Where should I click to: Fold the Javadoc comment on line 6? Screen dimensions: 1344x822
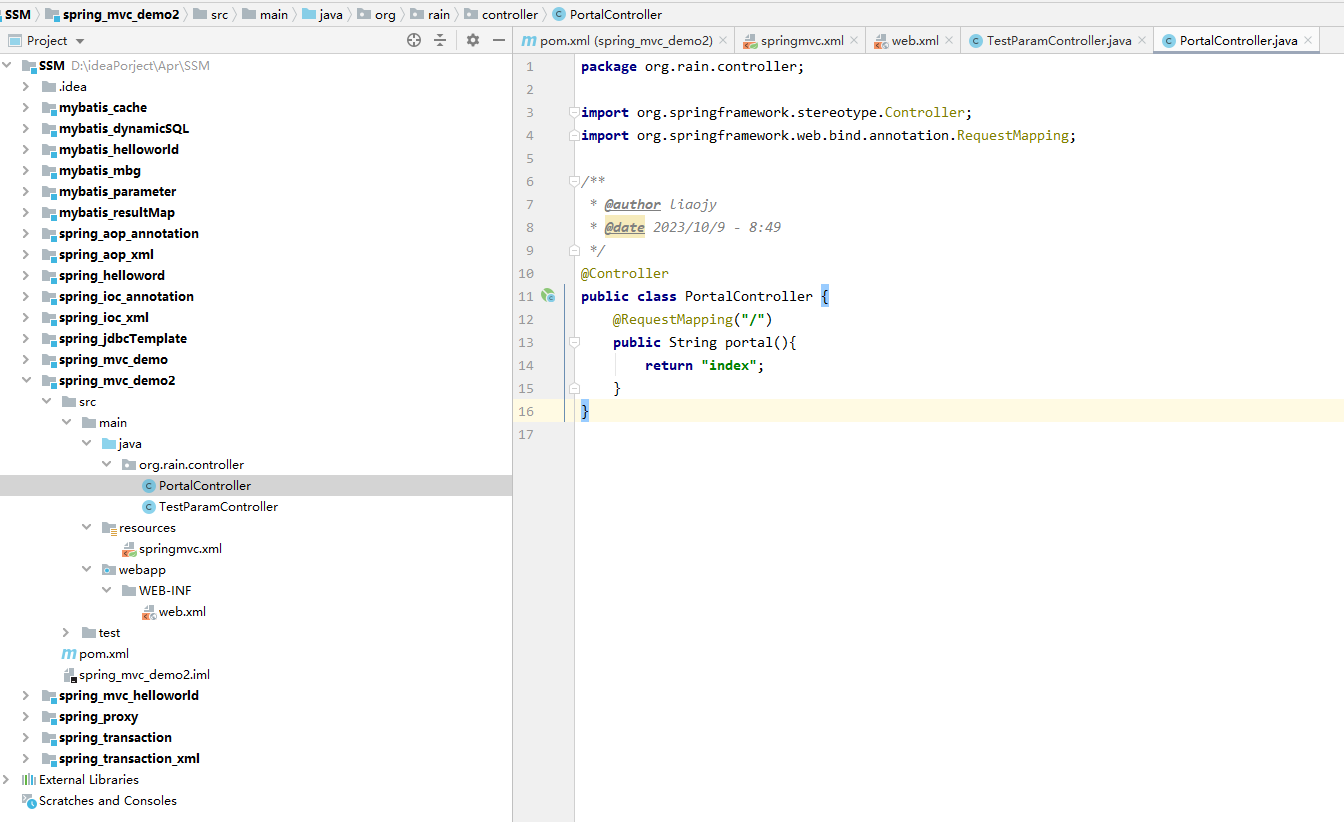573,181
